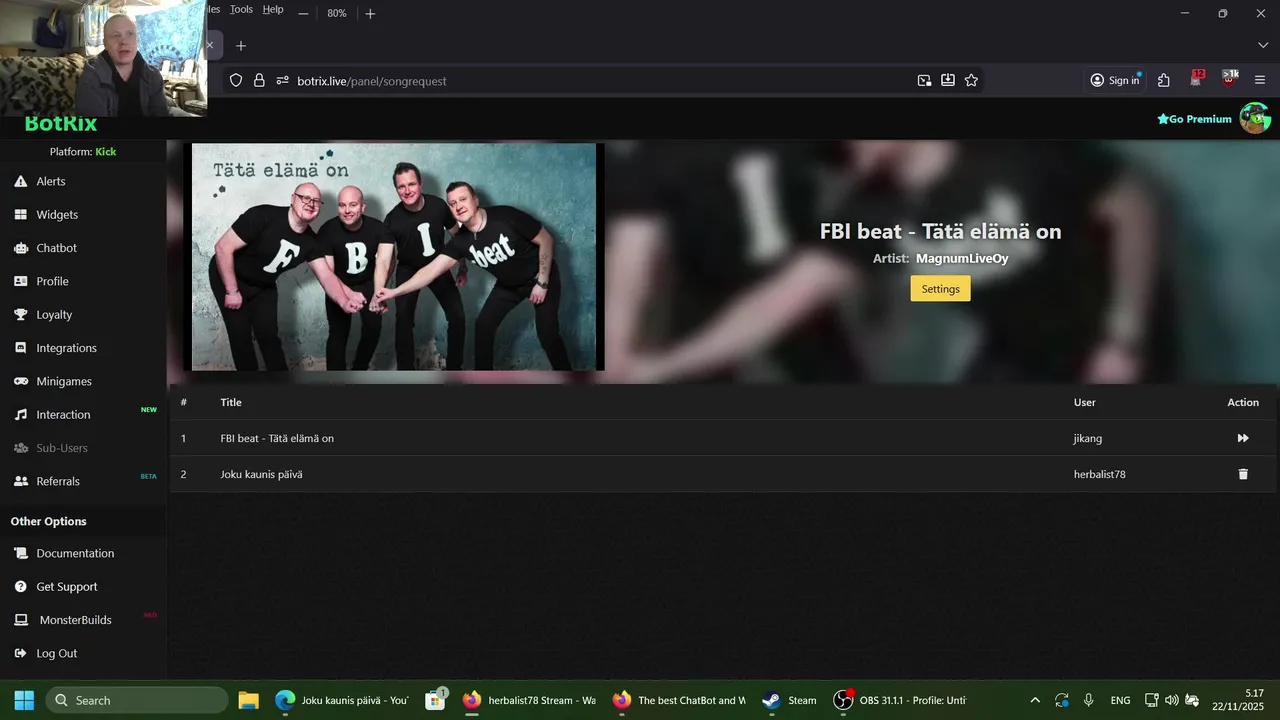Close the current browser tab

tap(210, 45)
